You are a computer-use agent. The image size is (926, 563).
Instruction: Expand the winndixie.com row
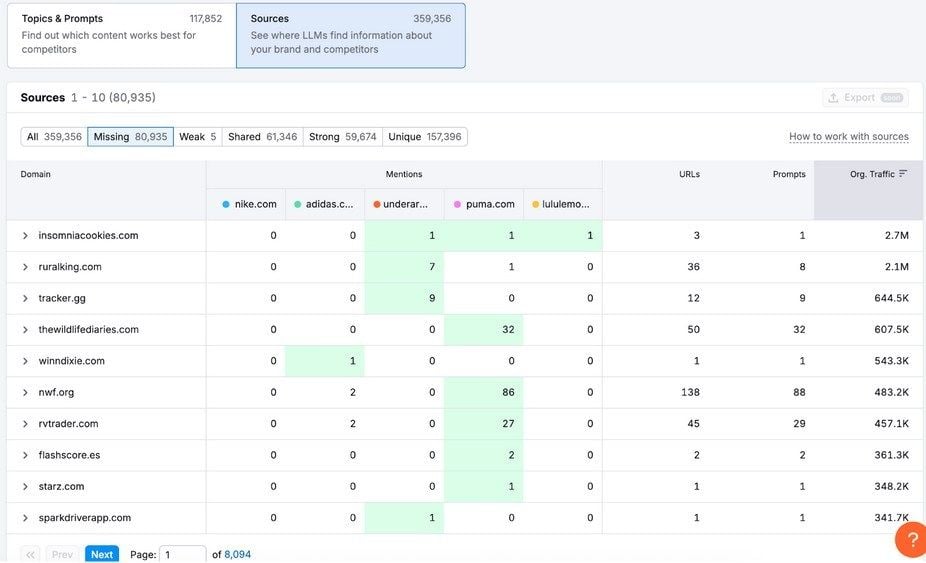[x=25, y=360]
